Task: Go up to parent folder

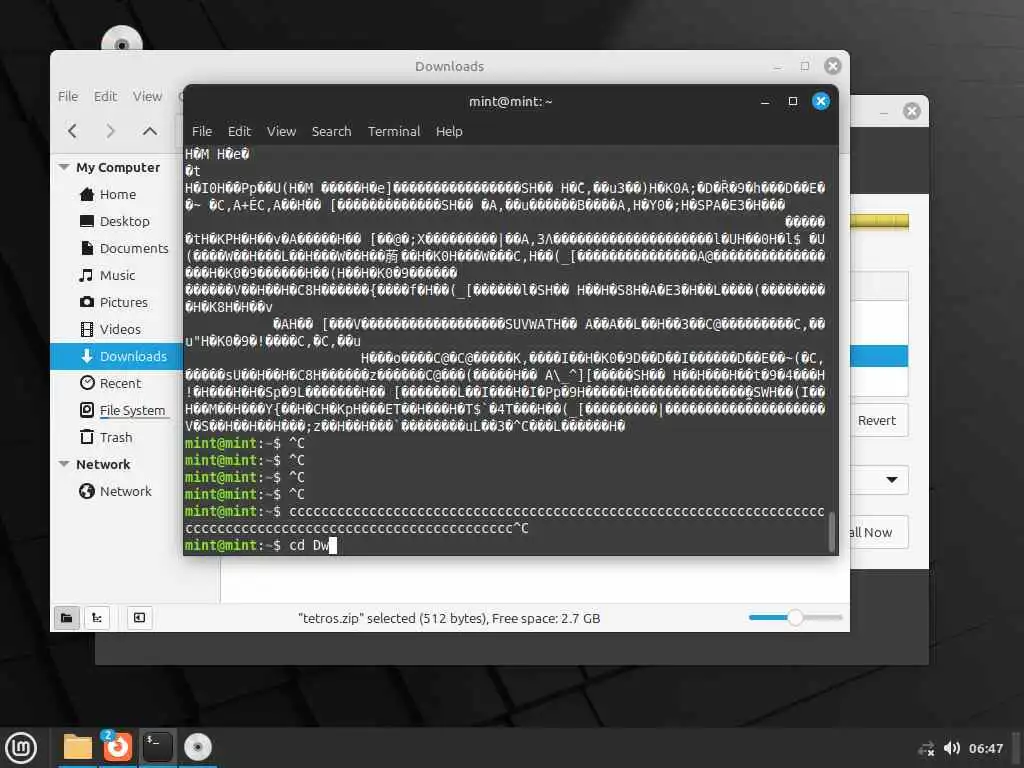Action: [150, 131]
